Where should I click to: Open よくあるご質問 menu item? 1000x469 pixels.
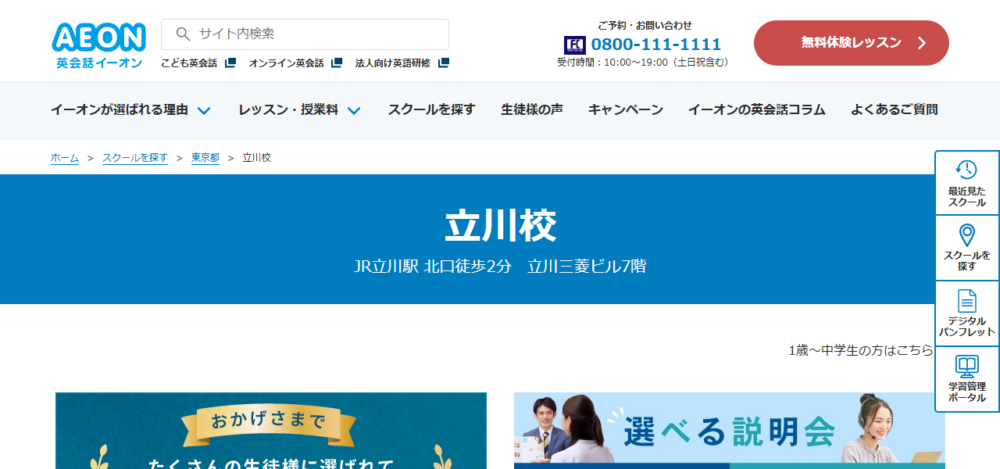click(x=894, y=110)
